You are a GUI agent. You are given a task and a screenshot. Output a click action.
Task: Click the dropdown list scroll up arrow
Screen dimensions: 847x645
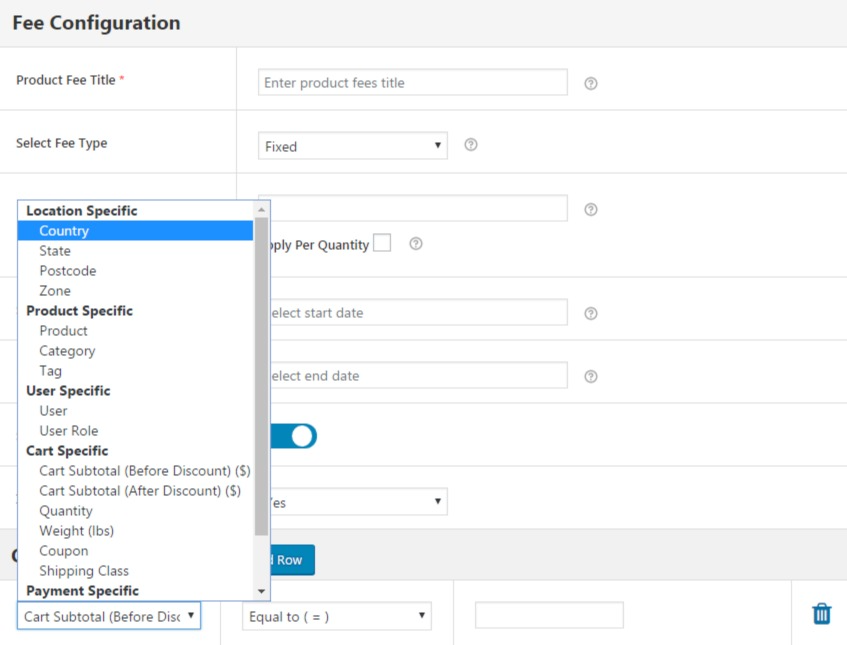[x=261, y=210]
